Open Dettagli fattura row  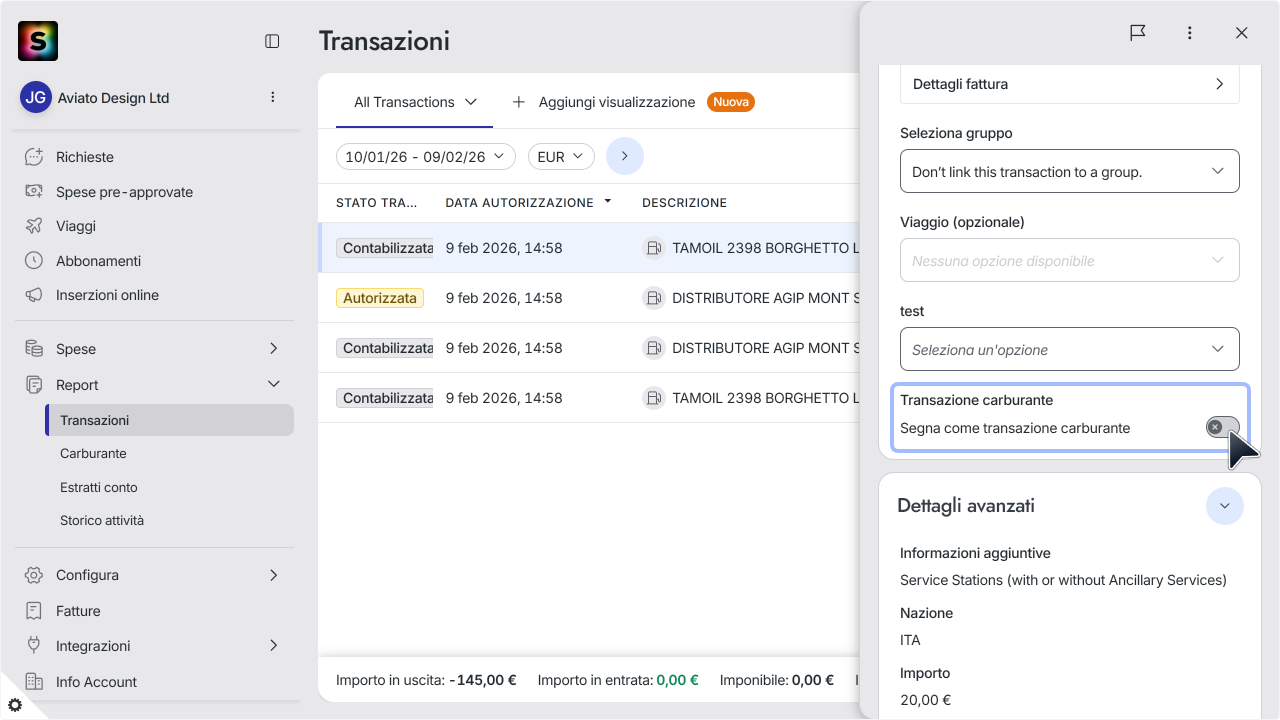pyautogui.click(x=1070, y=84)
